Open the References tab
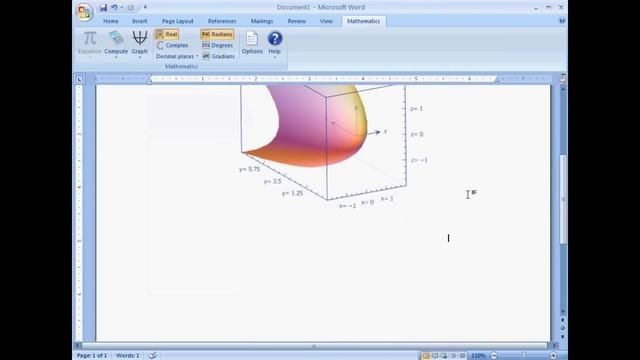640x360 pixels. [x=222, y=21]
